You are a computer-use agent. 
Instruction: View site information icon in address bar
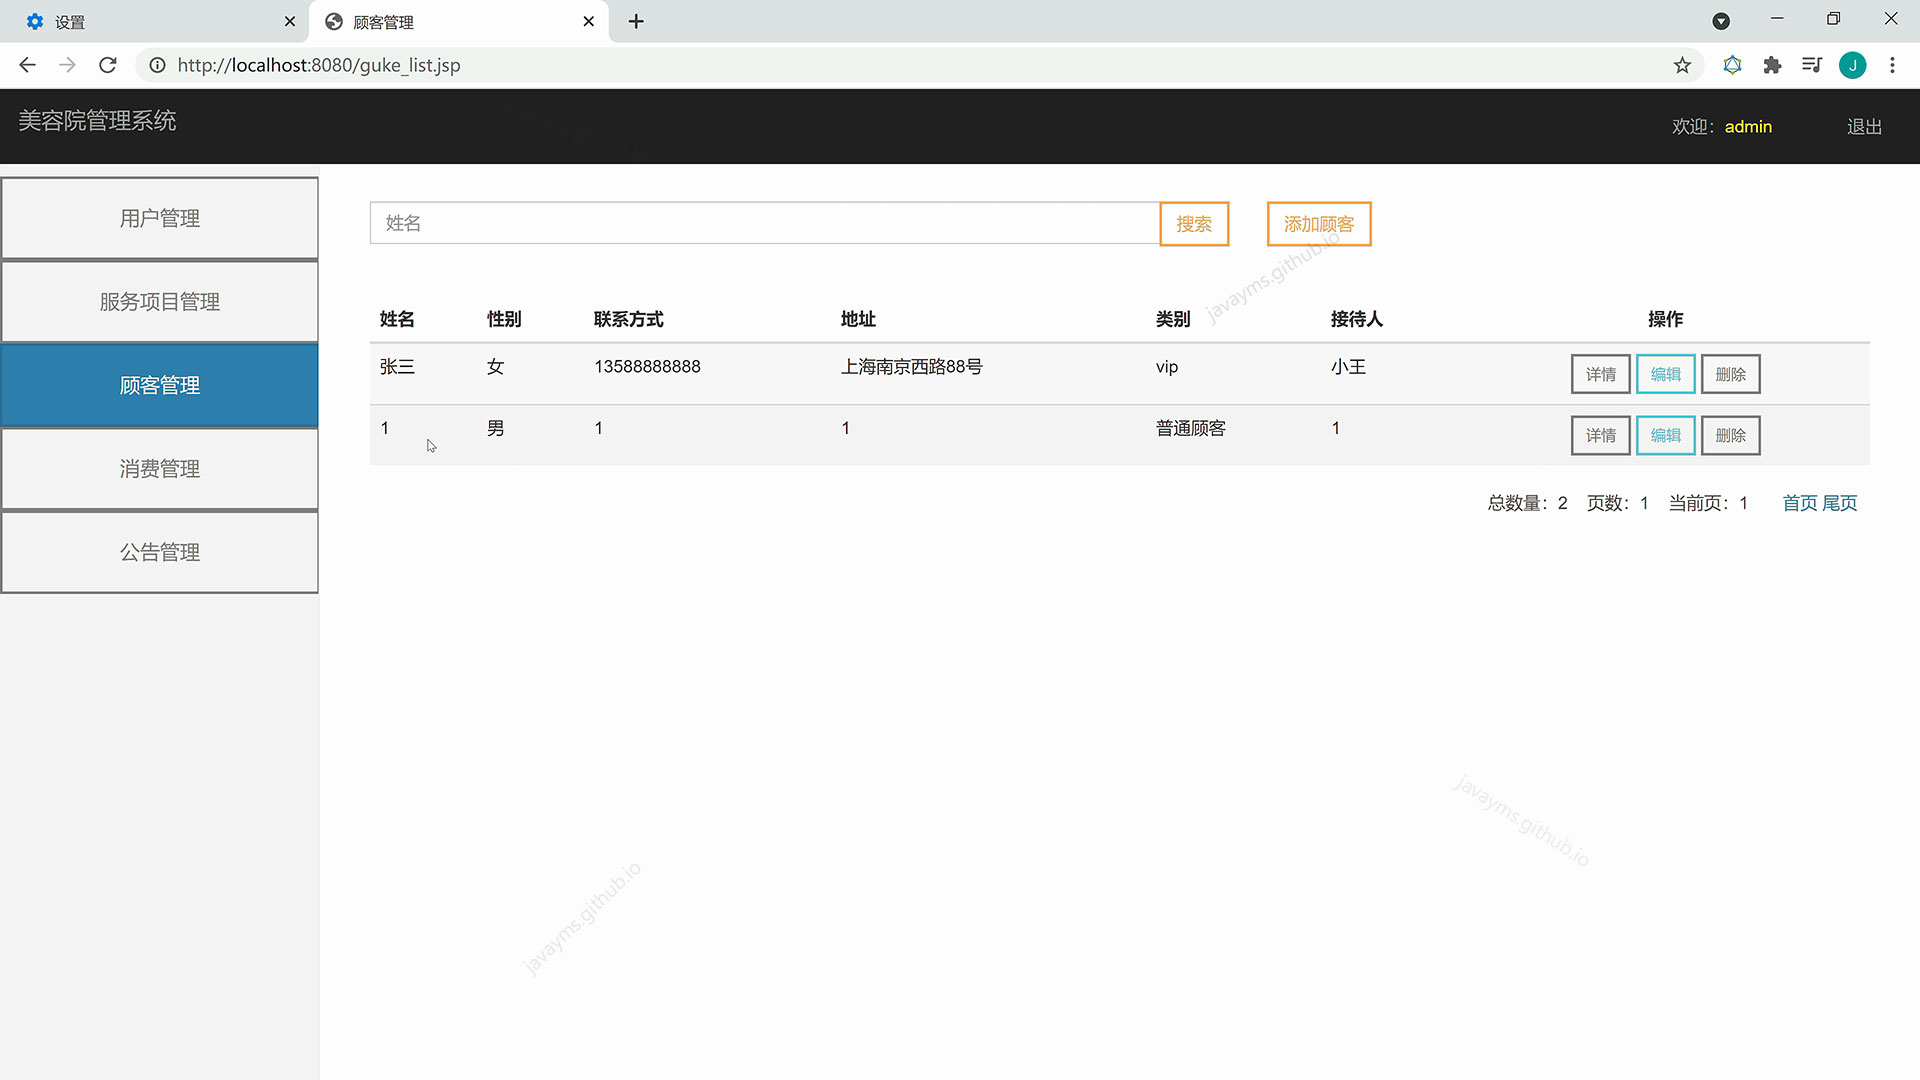pos(157,65)
